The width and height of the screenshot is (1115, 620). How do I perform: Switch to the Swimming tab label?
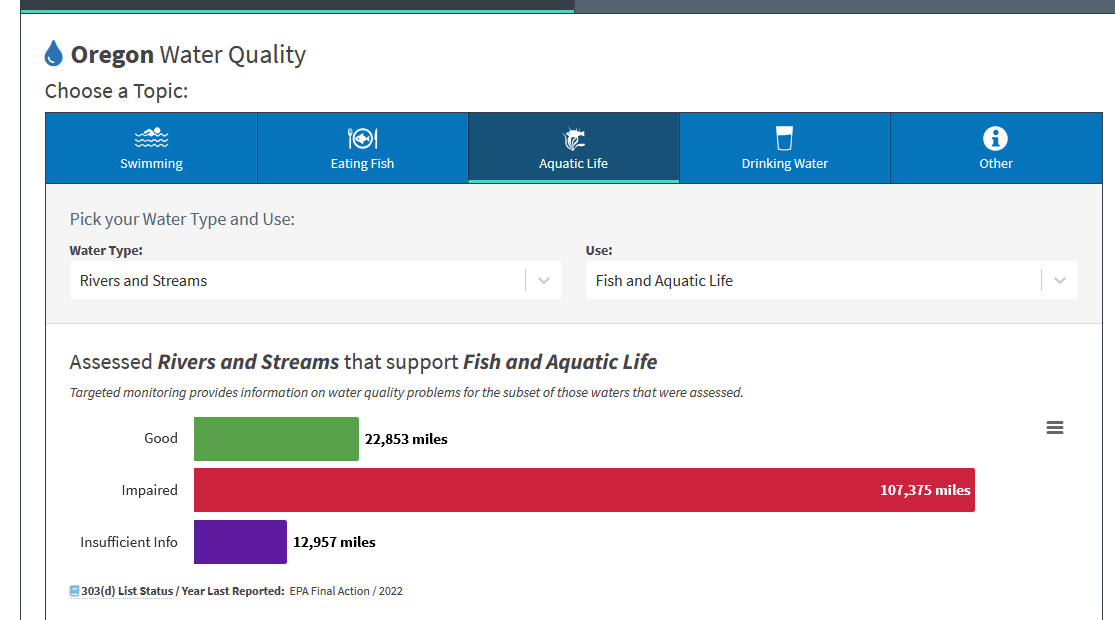tap(151, 164)
